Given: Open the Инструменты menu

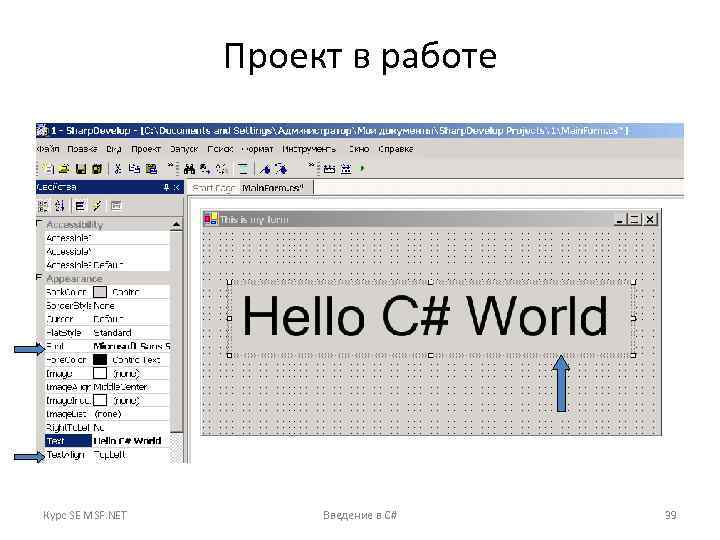Looking at the screenshot, I should (309, 149).
